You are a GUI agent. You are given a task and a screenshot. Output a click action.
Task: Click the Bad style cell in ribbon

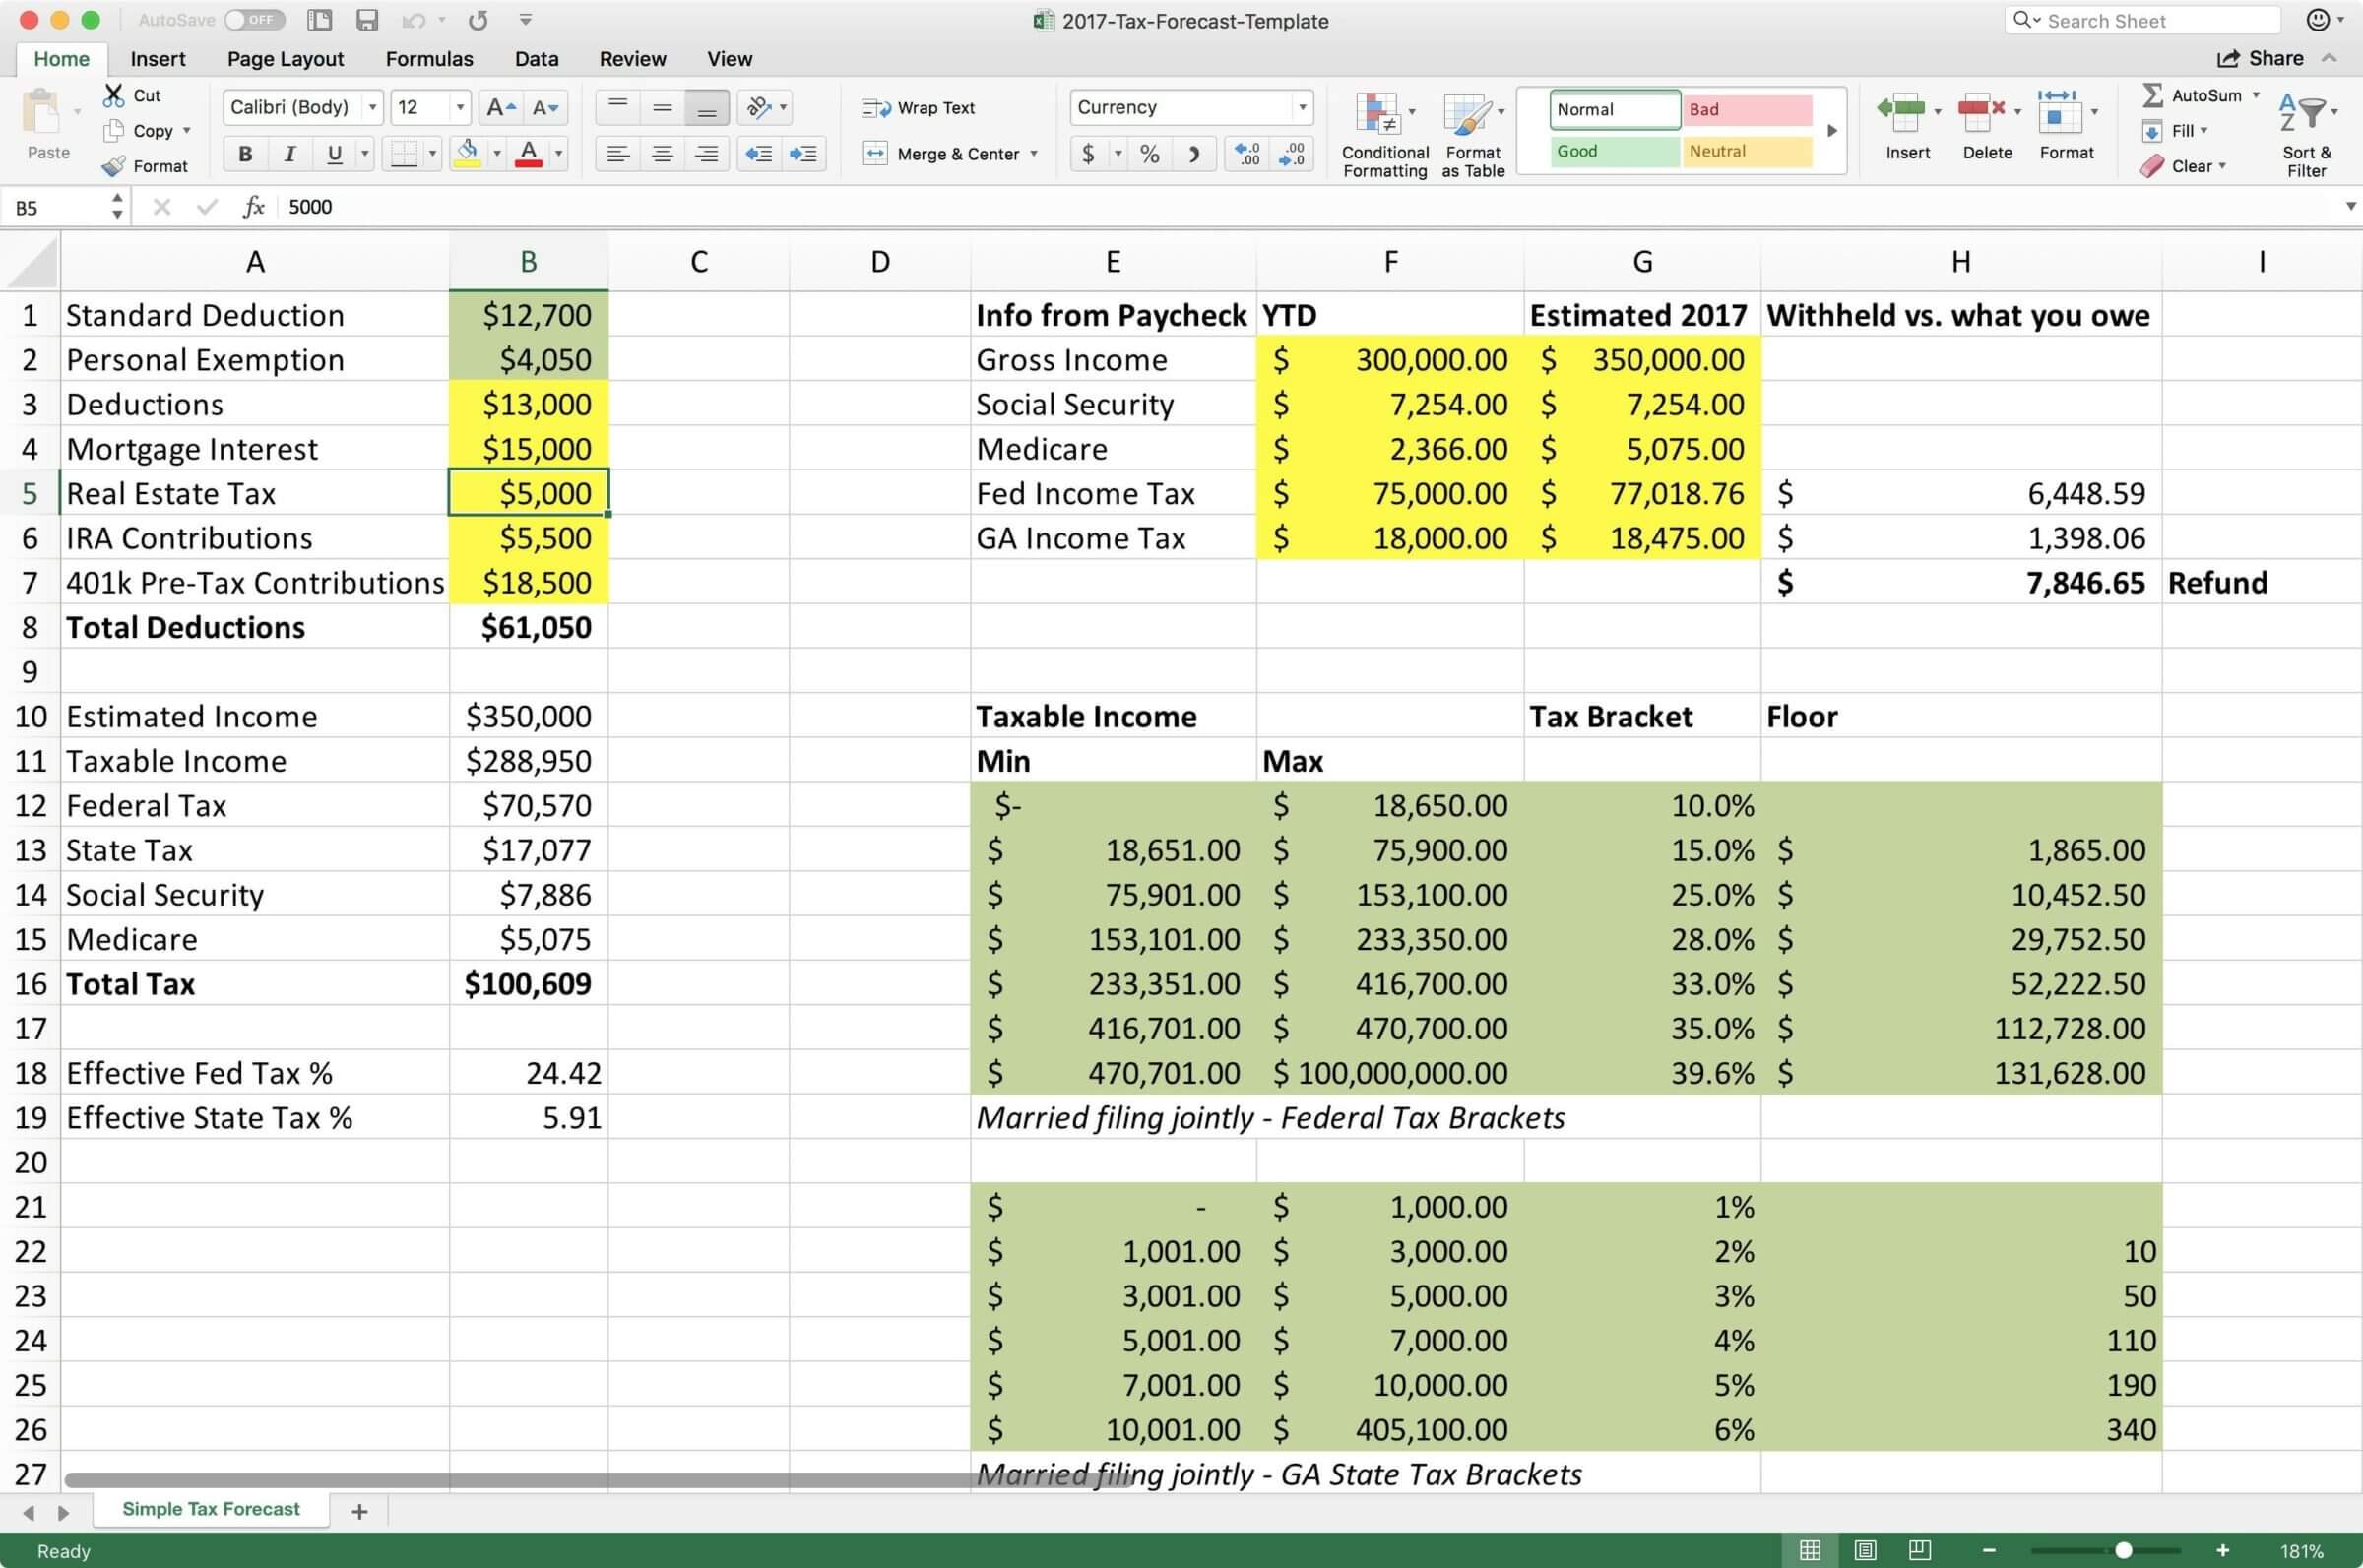[x=1744, y=110]
